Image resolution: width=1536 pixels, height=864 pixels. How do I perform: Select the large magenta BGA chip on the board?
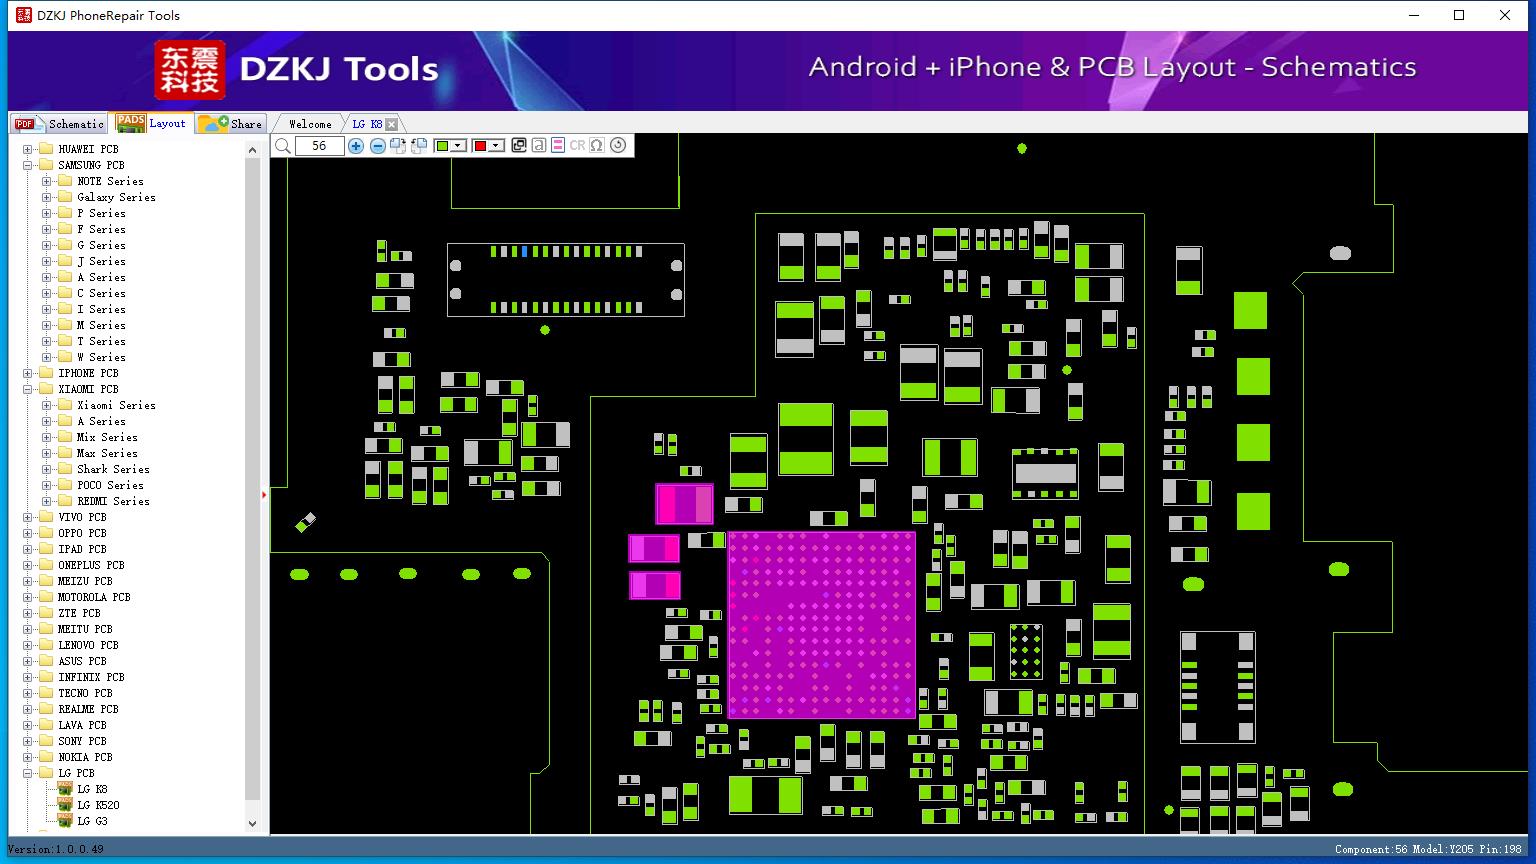pyautogui.click(x=821, y=624)
